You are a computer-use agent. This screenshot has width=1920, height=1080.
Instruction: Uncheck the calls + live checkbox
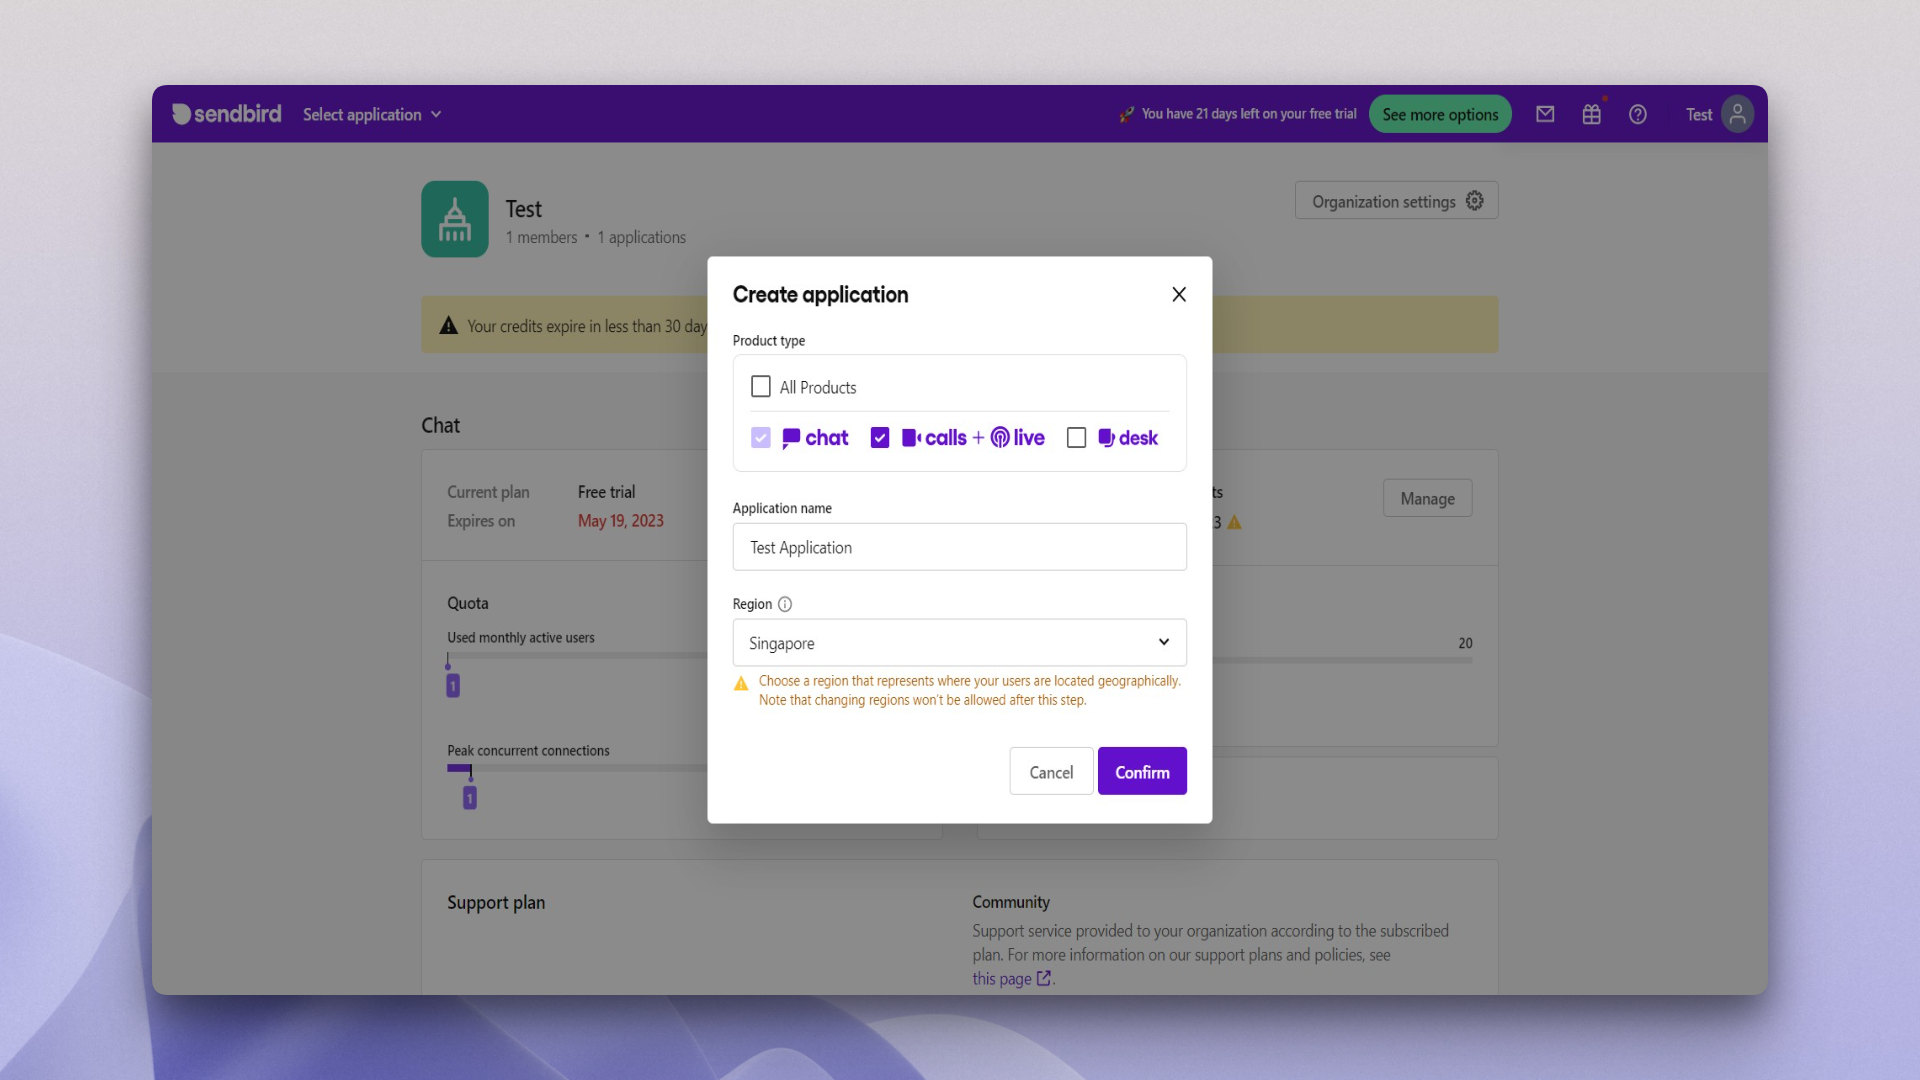point(880,437)
